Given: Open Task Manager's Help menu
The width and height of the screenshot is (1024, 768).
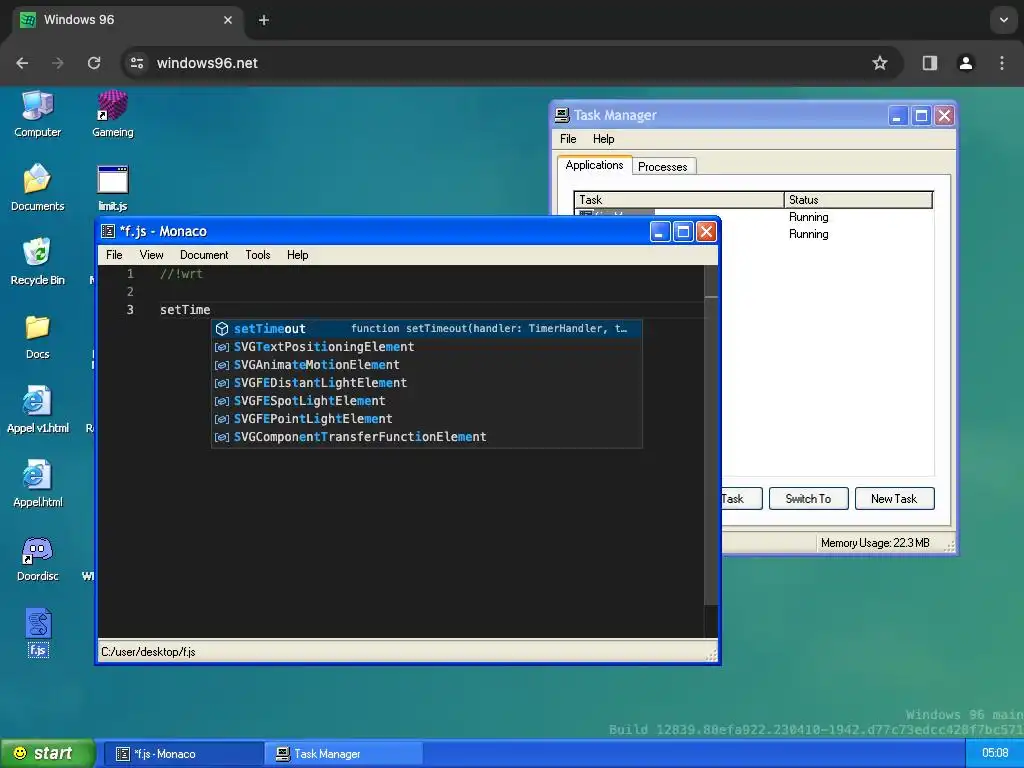Looking at the screenshot, I should [603, 138].
